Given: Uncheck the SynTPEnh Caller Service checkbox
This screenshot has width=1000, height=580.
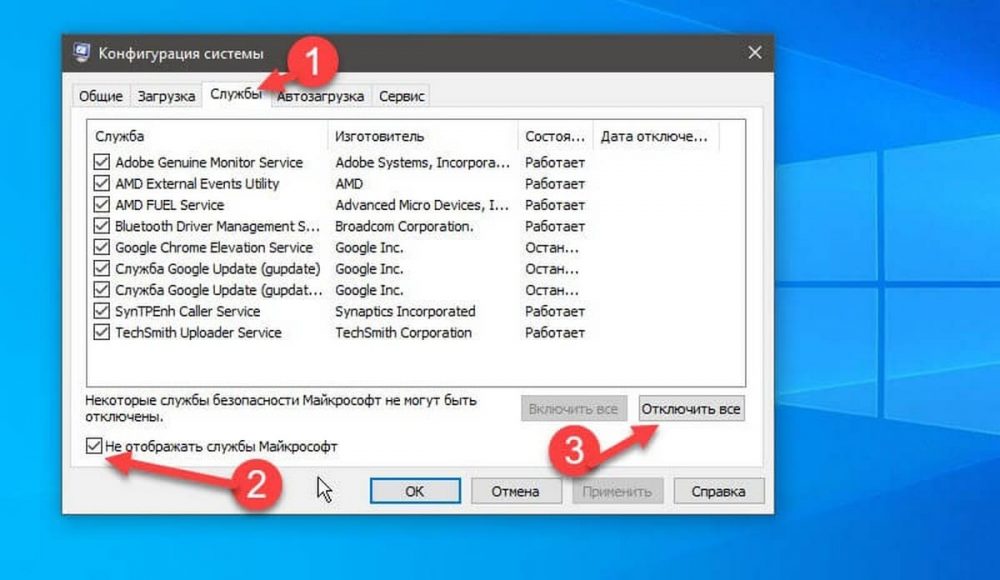Looking at the screenshot, I should [x=101, y=311].
